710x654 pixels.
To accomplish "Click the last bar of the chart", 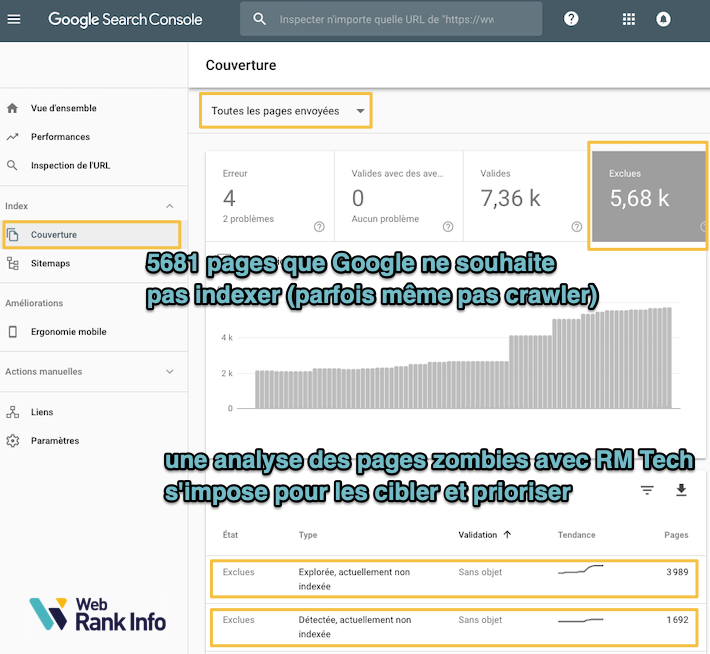I will [x=669, y=358].
